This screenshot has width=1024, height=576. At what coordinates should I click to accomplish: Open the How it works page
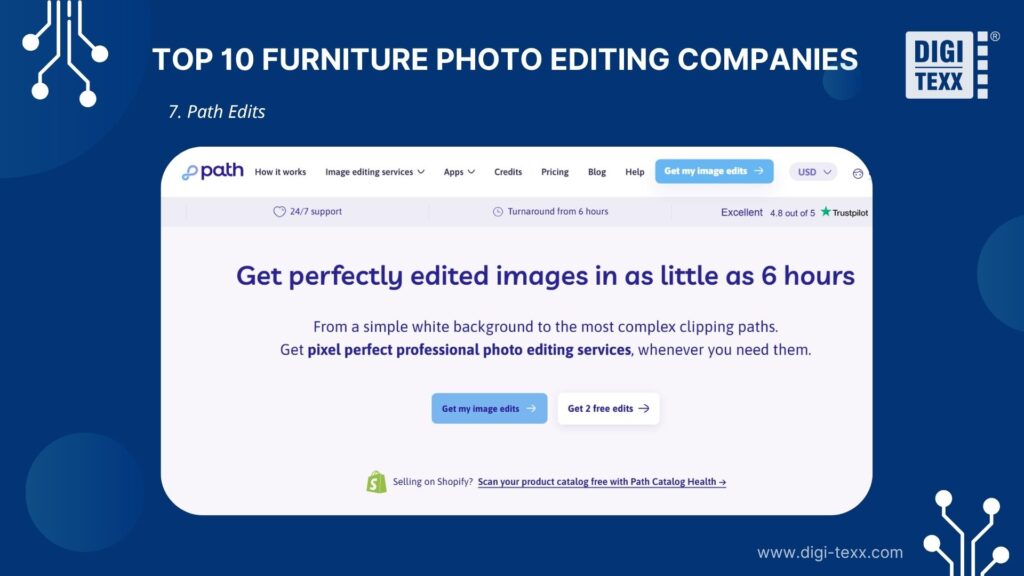[x=280, y=172]
